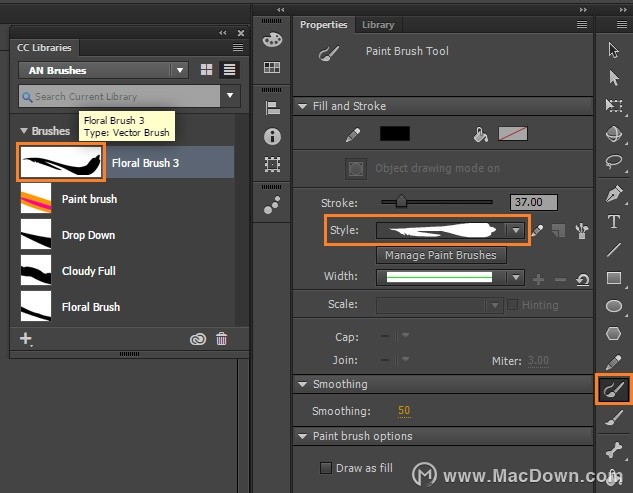Collapse CC Libraries panel with double arrows
Viewport: 633px width, 493px height.
point(223,33)
